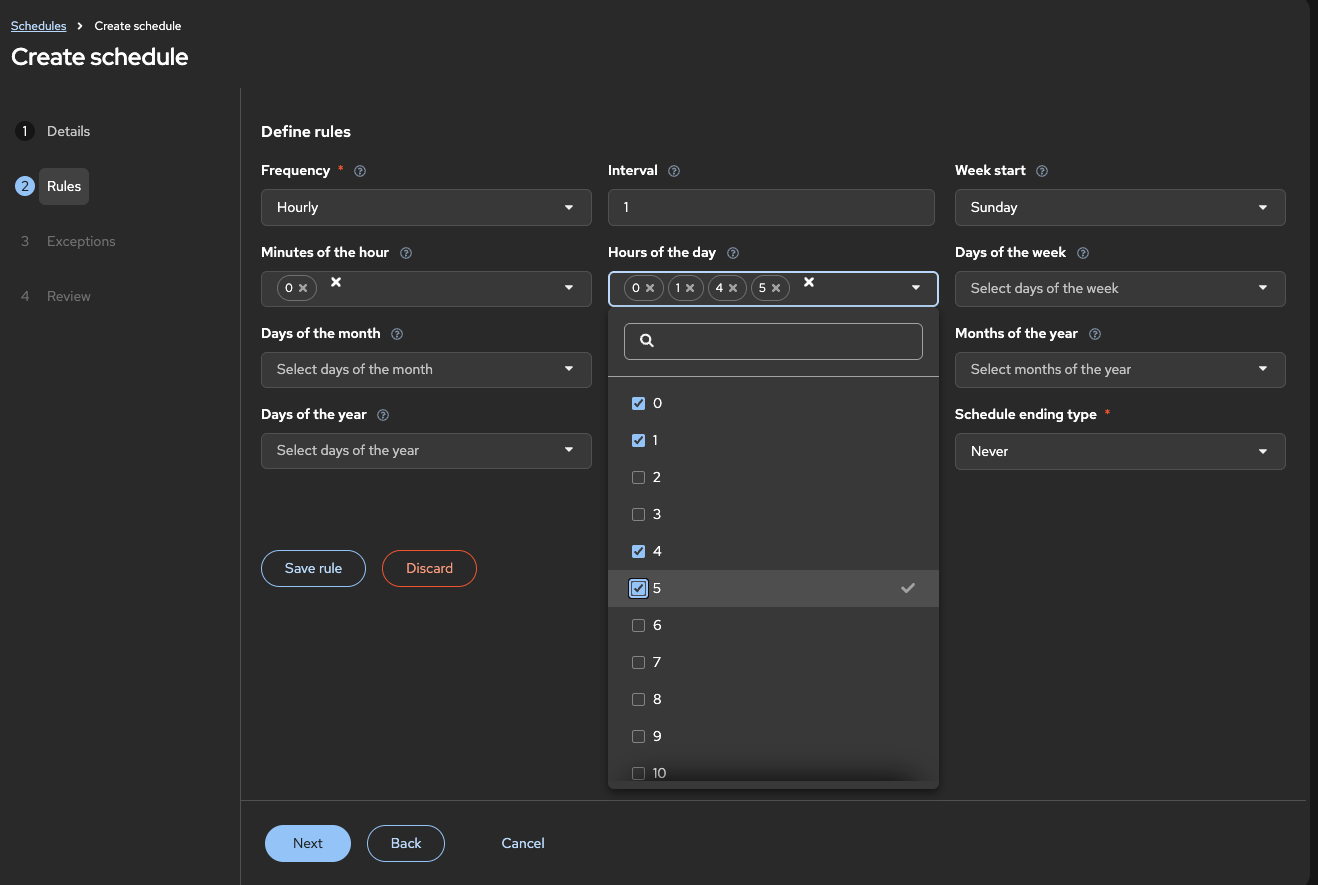Screen dimensions: 1318x885
Task: Expand the Days of the week dropdown
Action: (1120, 288)
